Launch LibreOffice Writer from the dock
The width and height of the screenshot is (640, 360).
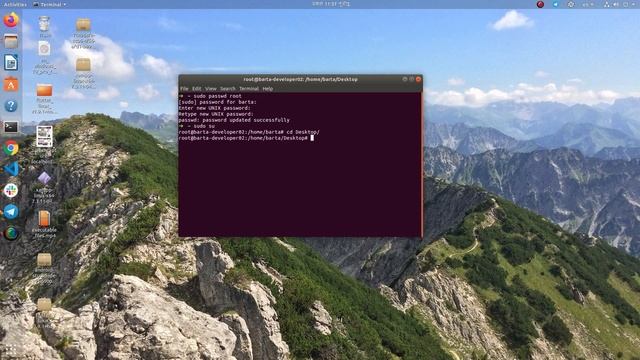click(11, 62)
